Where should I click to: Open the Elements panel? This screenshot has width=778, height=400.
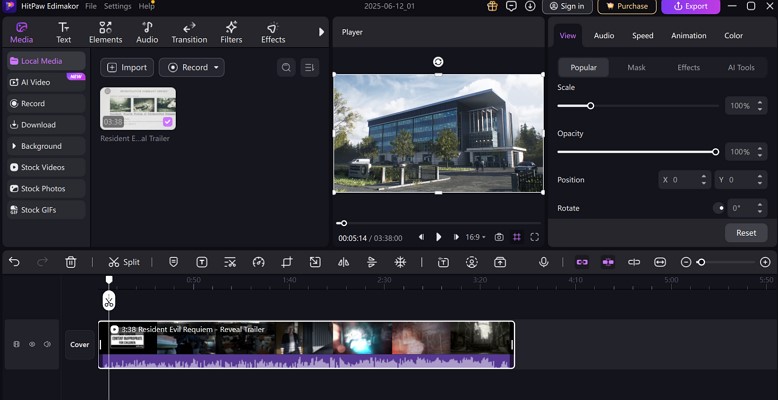105,33
